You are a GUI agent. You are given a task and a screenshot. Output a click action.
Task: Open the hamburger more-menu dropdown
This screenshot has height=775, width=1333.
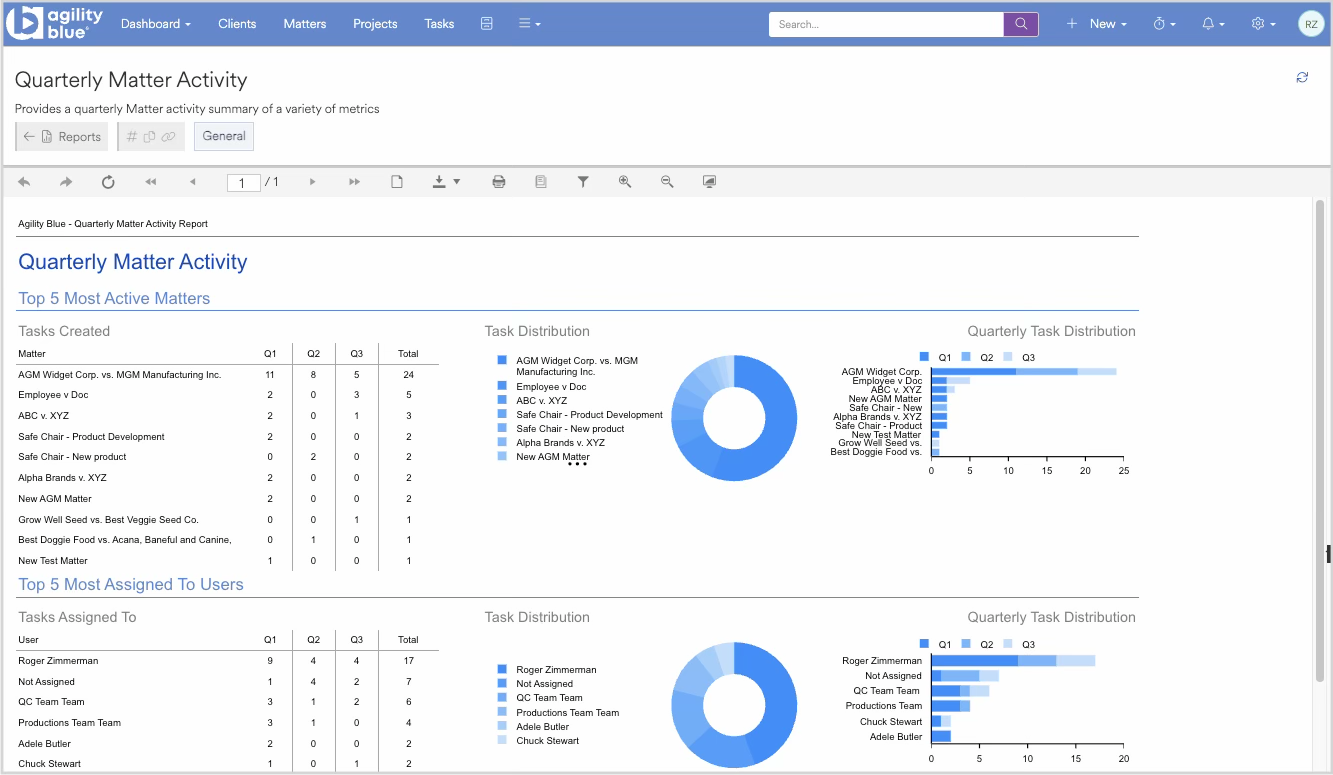(x=530, y=24)
